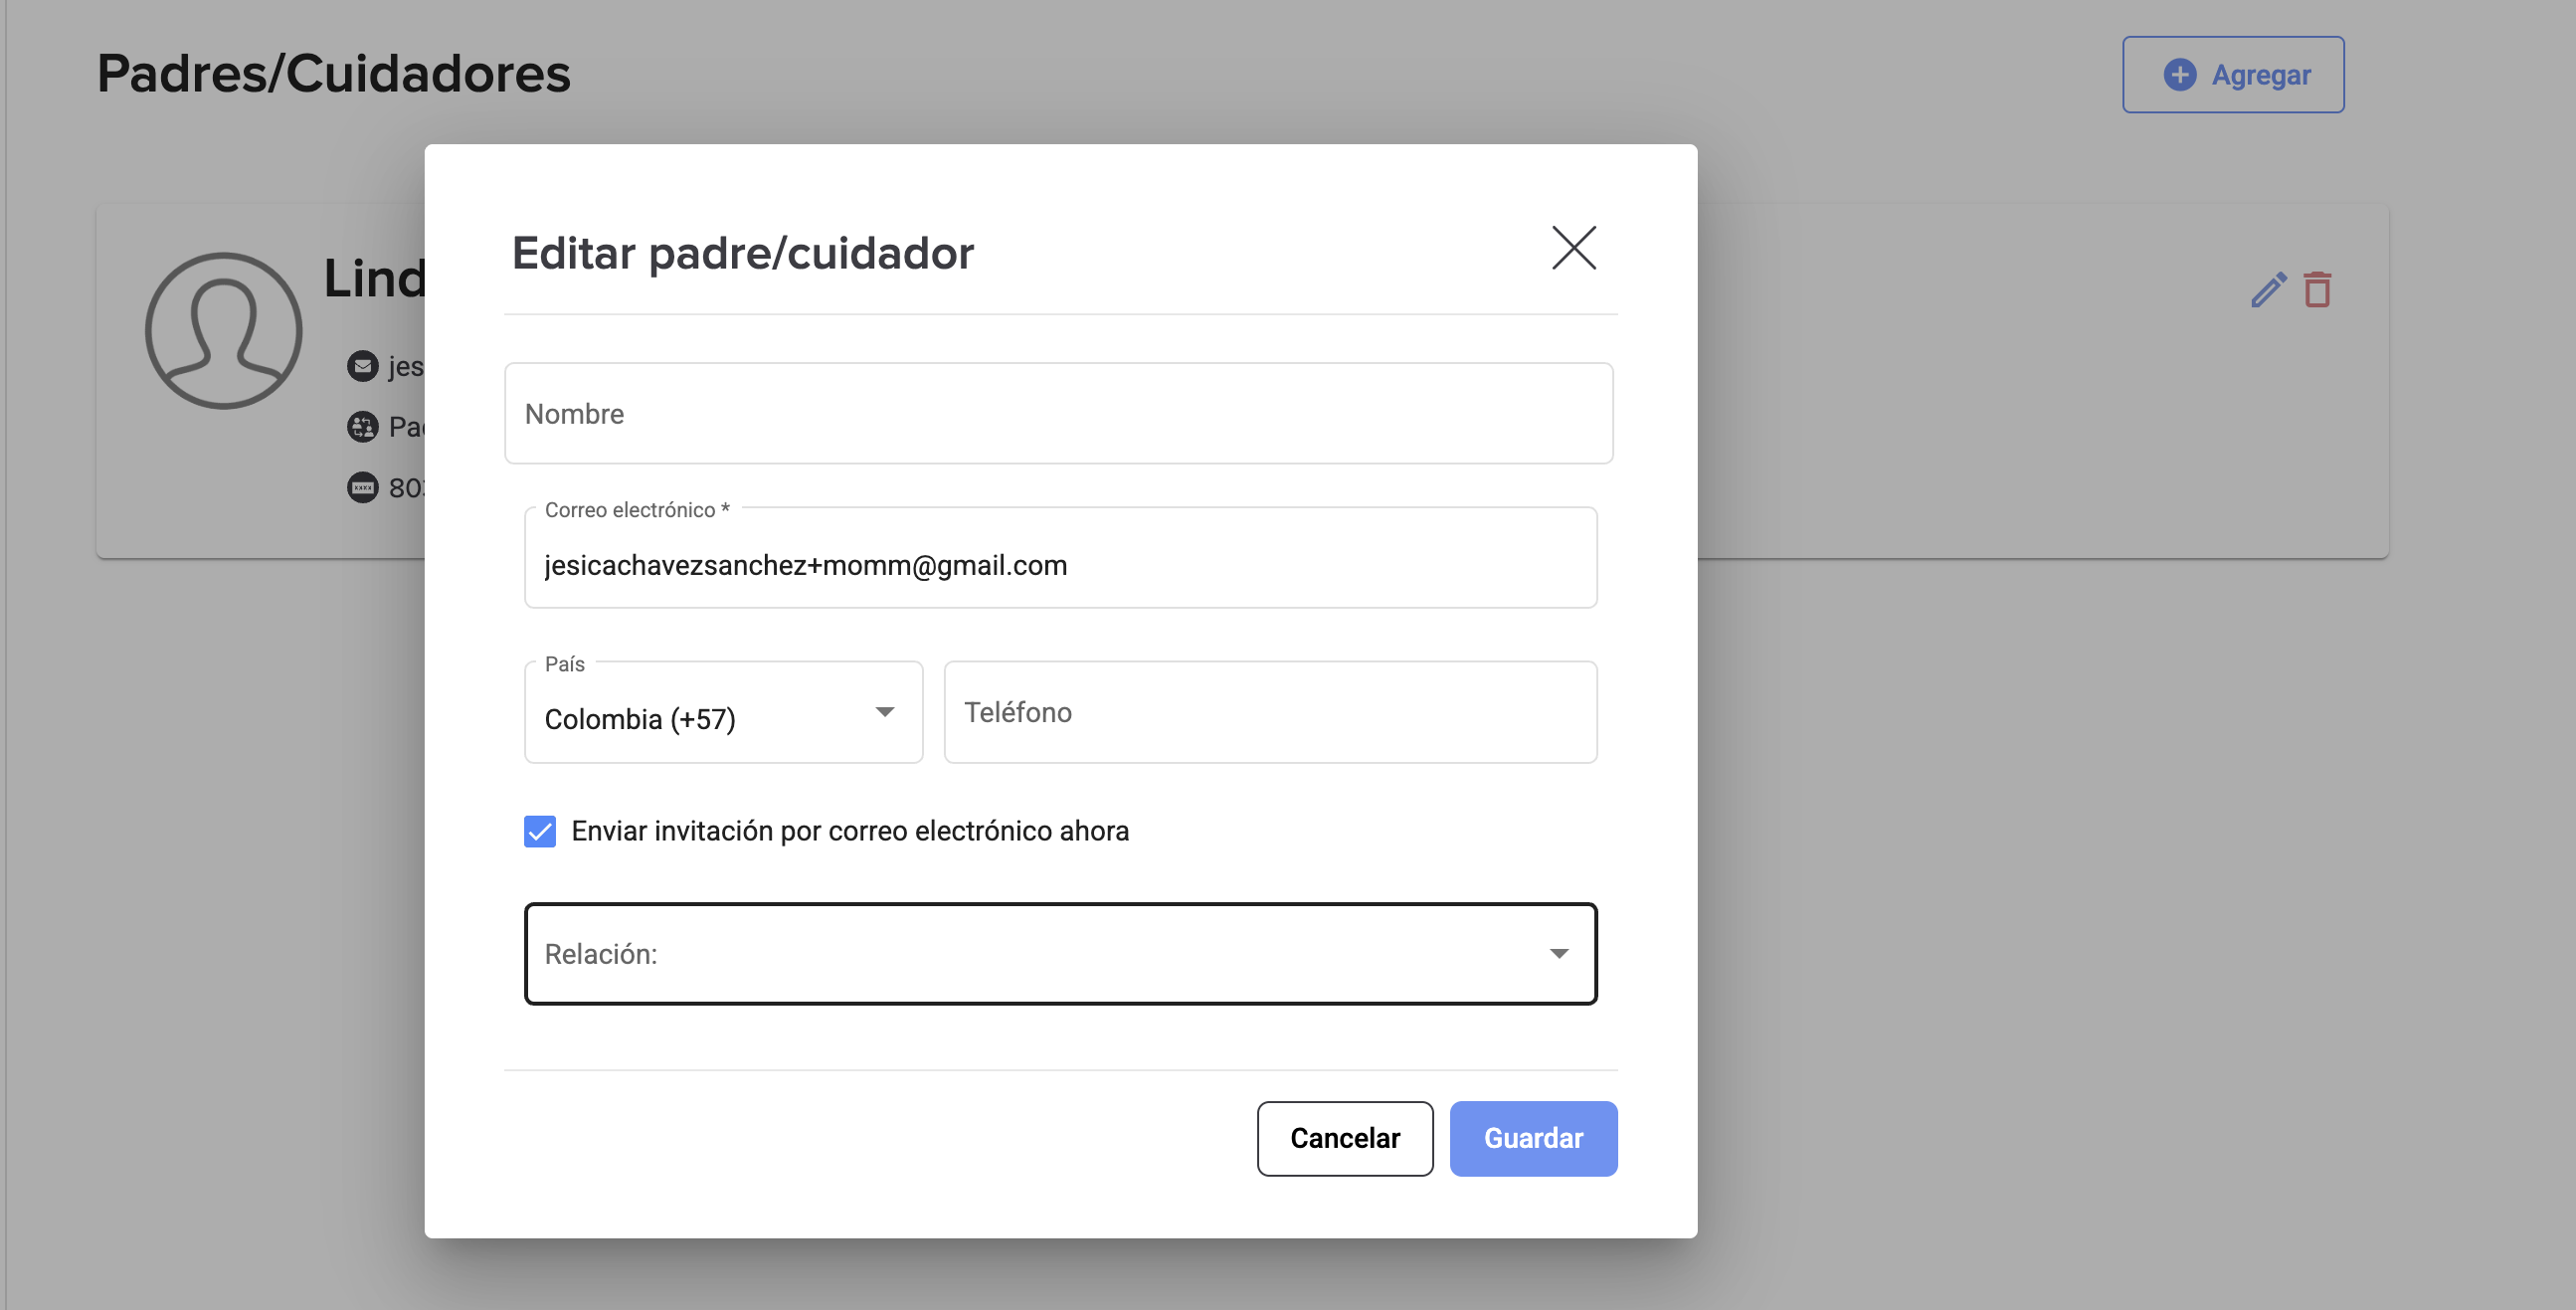Click the email envelope icon on card

pos(362,367)
